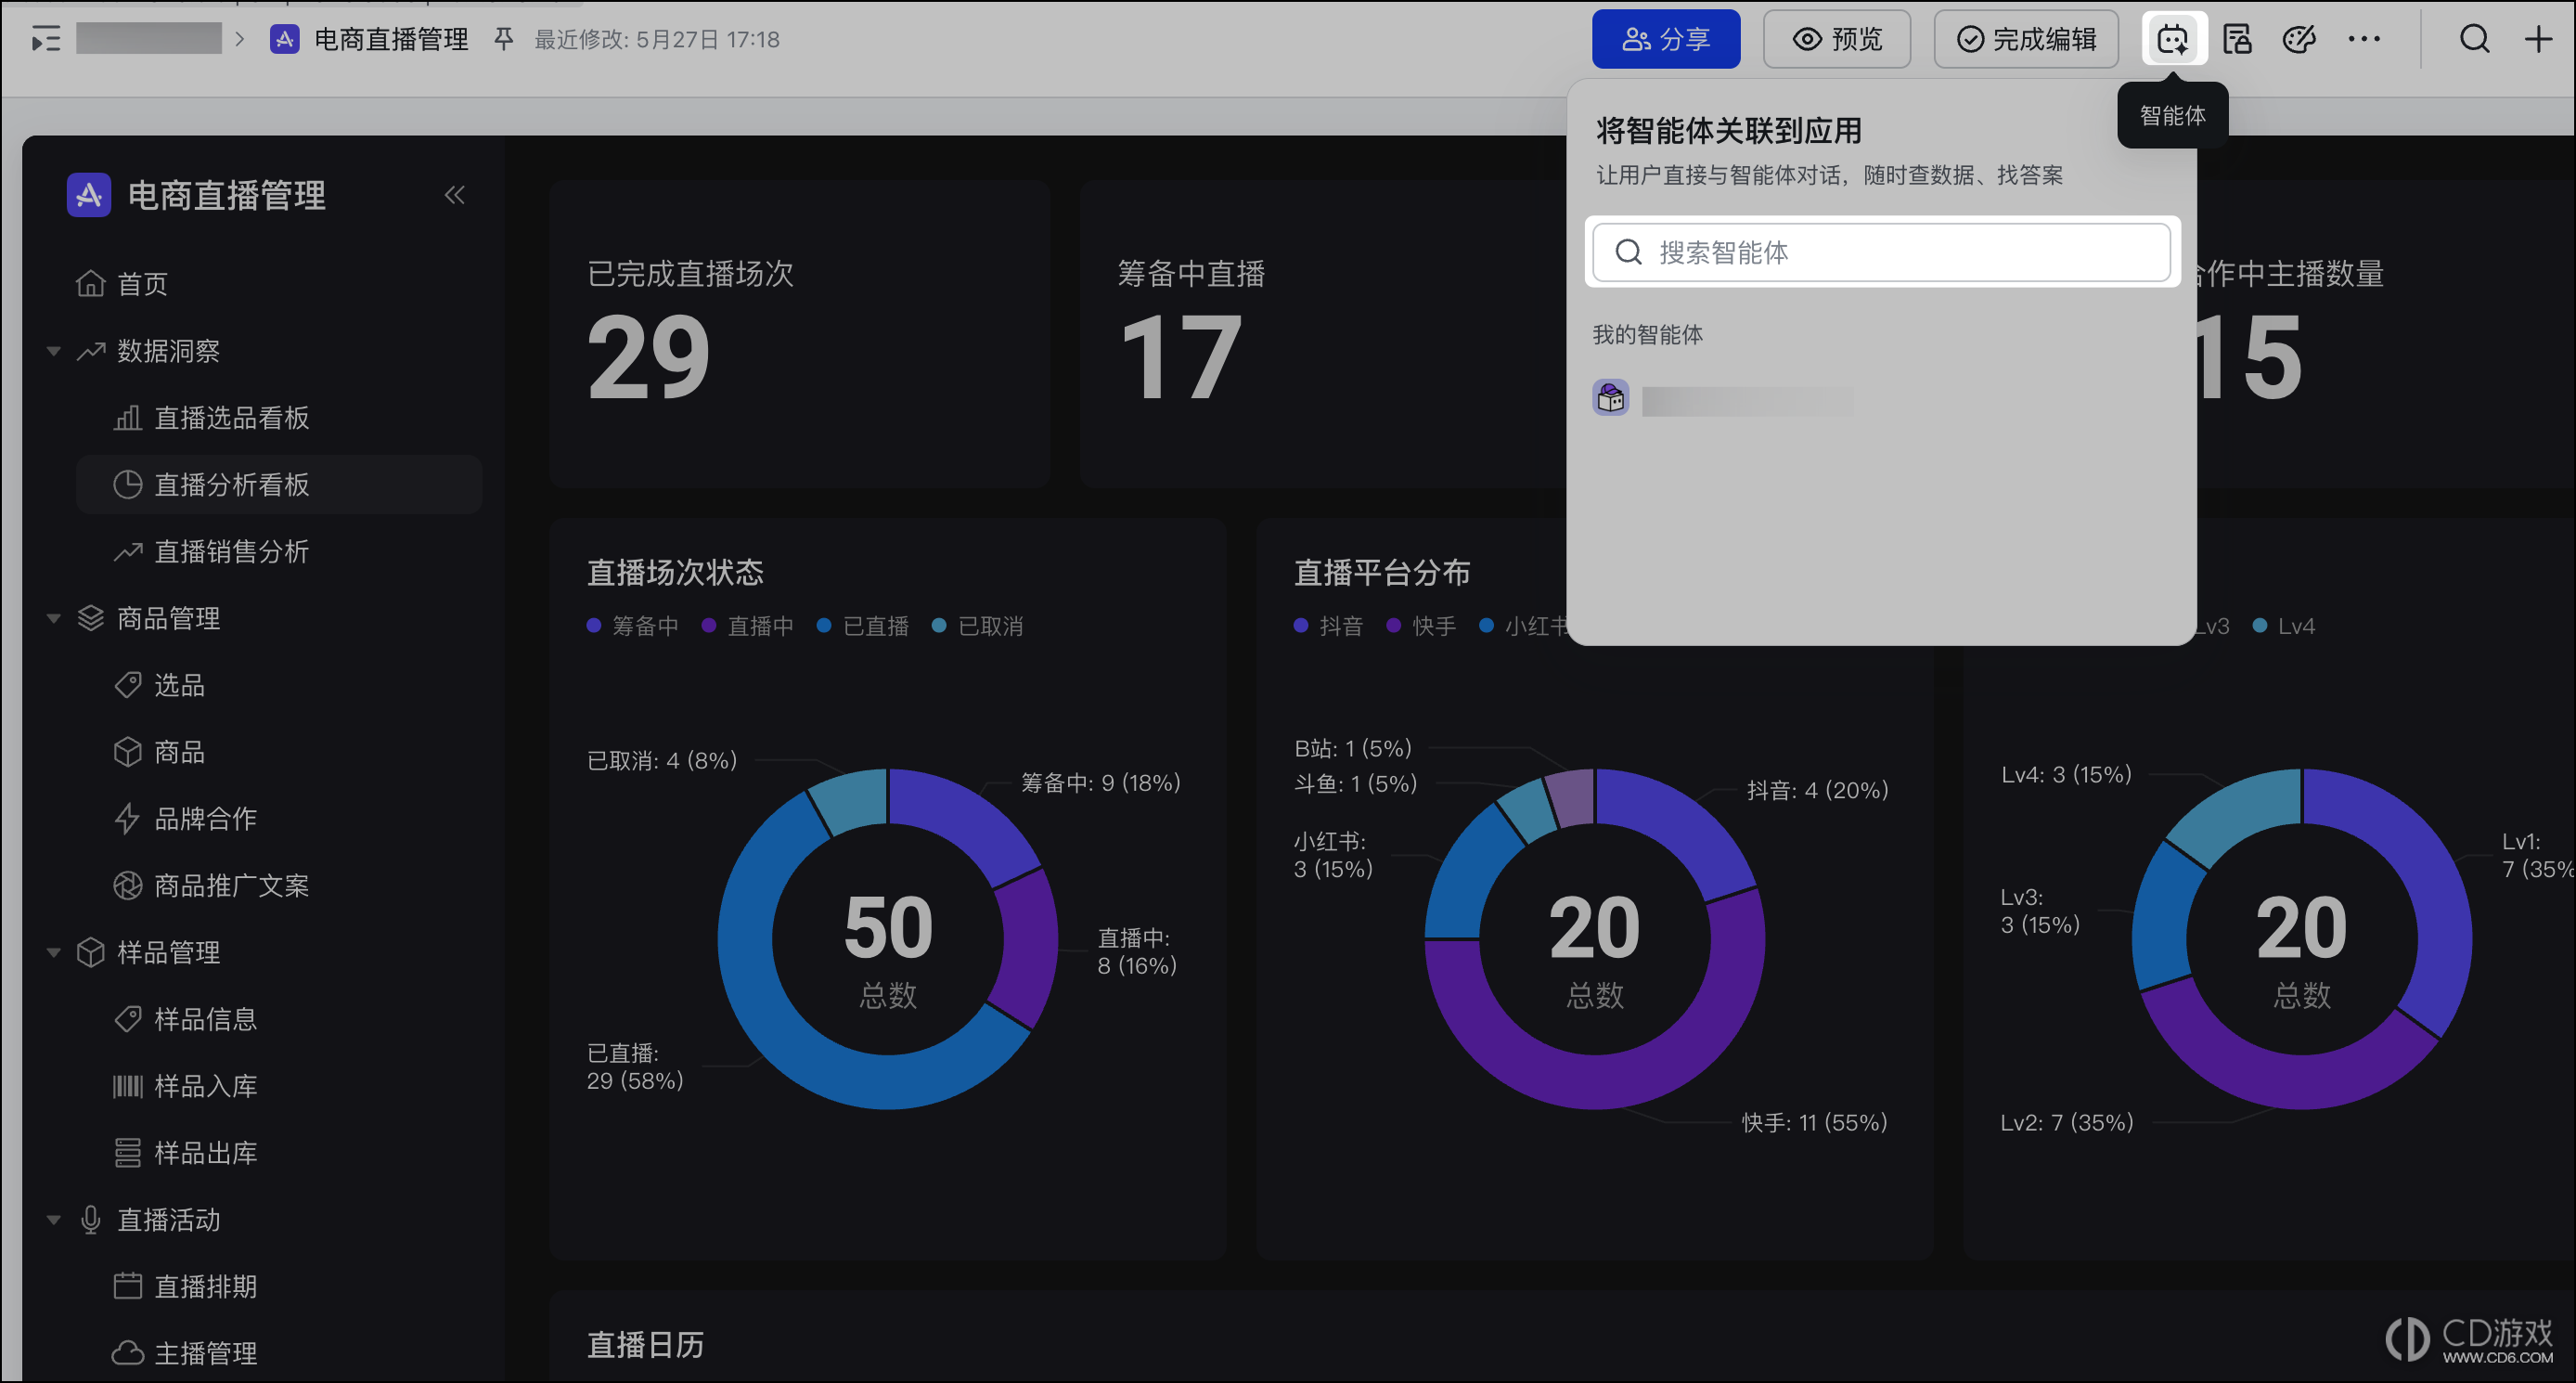
Task: Toggle the 已直播 legend item
Action: click(x=863, y=626)
